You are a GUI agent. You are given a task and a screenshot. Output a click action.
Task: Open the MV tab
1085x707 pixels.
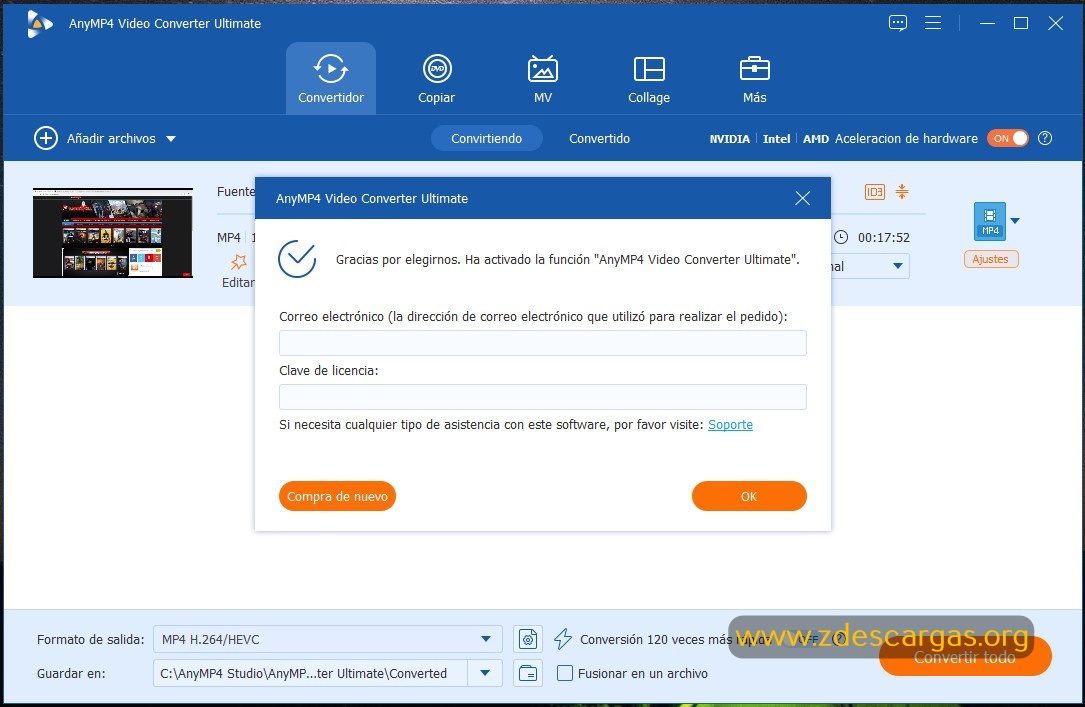click(542, 78)
